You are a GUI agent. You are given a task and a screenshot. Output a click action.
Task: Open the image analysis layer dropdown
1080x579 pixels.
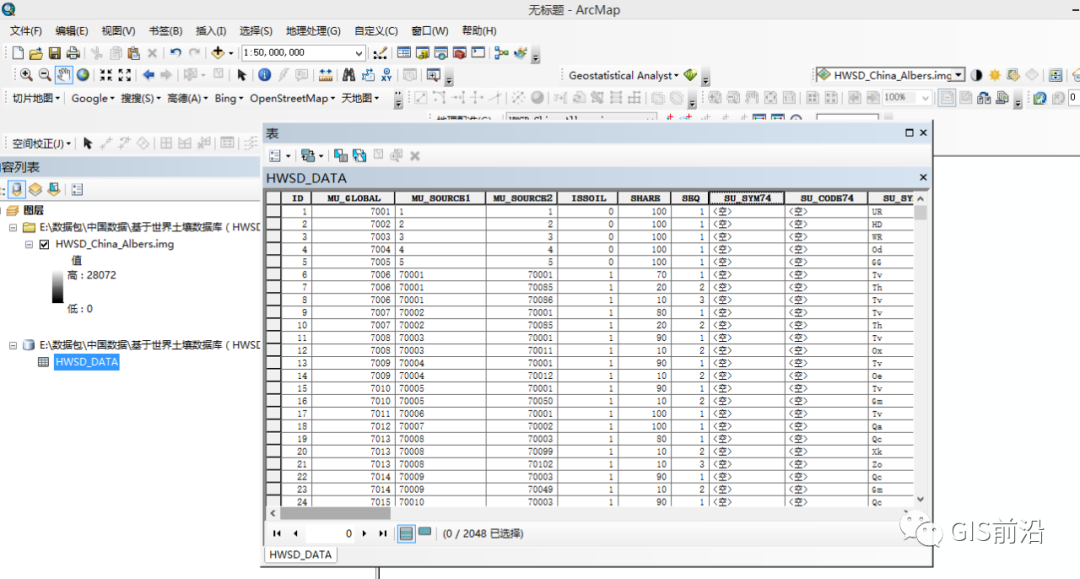click(x=958, y=75)
